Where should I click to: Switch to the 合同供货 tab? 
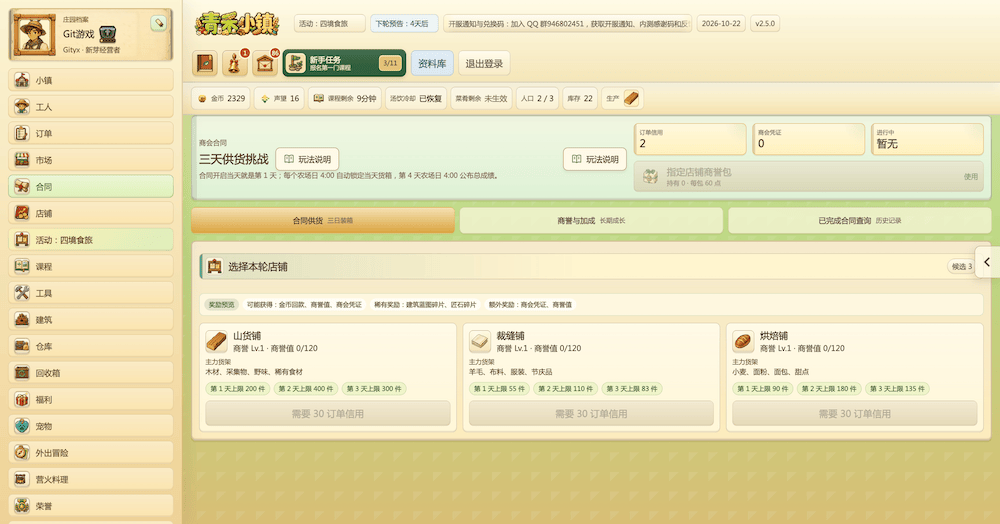pyautogui.click(x=323, y=221)
